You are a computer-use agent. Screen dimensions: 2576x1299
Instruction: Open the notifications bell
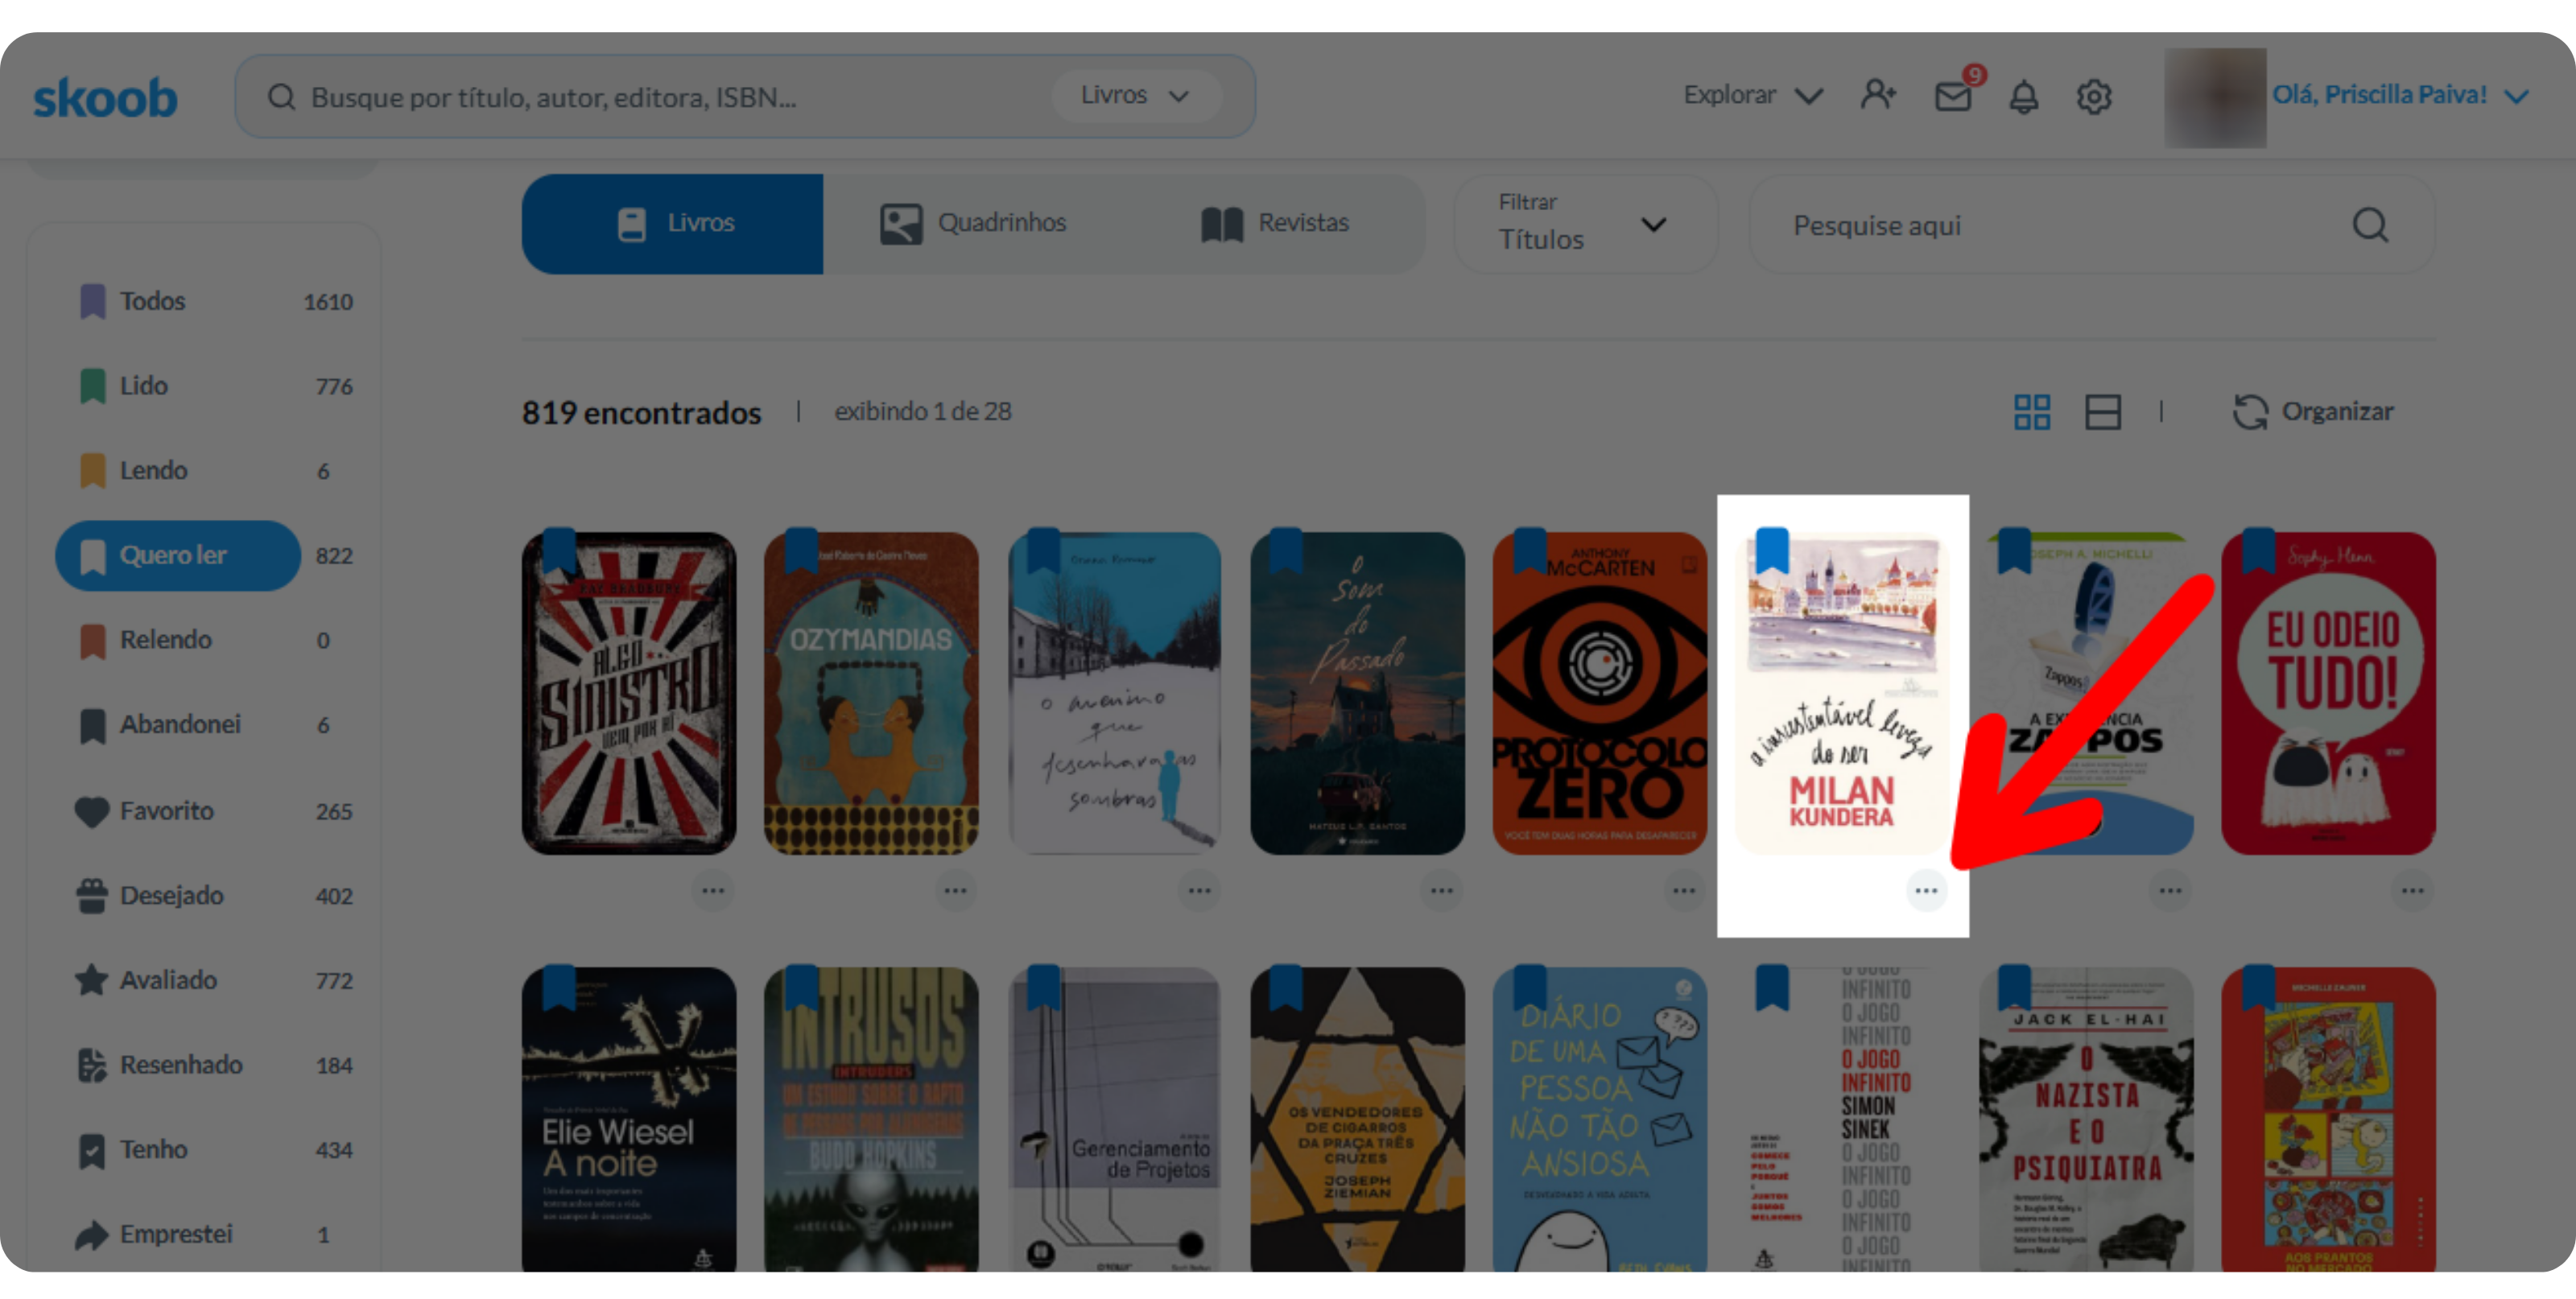point(2024,96)
